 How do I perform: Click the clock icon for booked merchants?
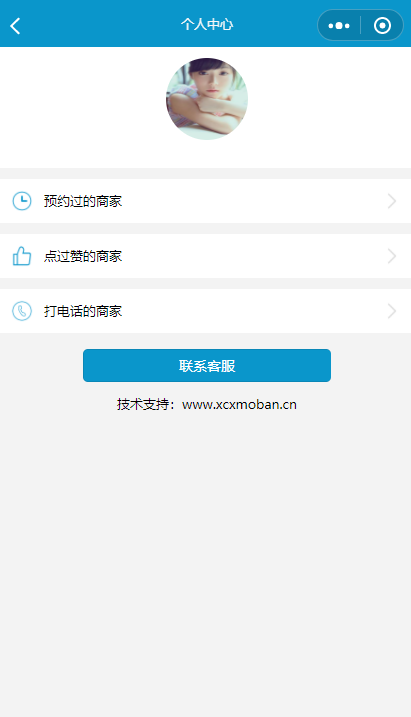pyautogui.click(x=21, y=201)
